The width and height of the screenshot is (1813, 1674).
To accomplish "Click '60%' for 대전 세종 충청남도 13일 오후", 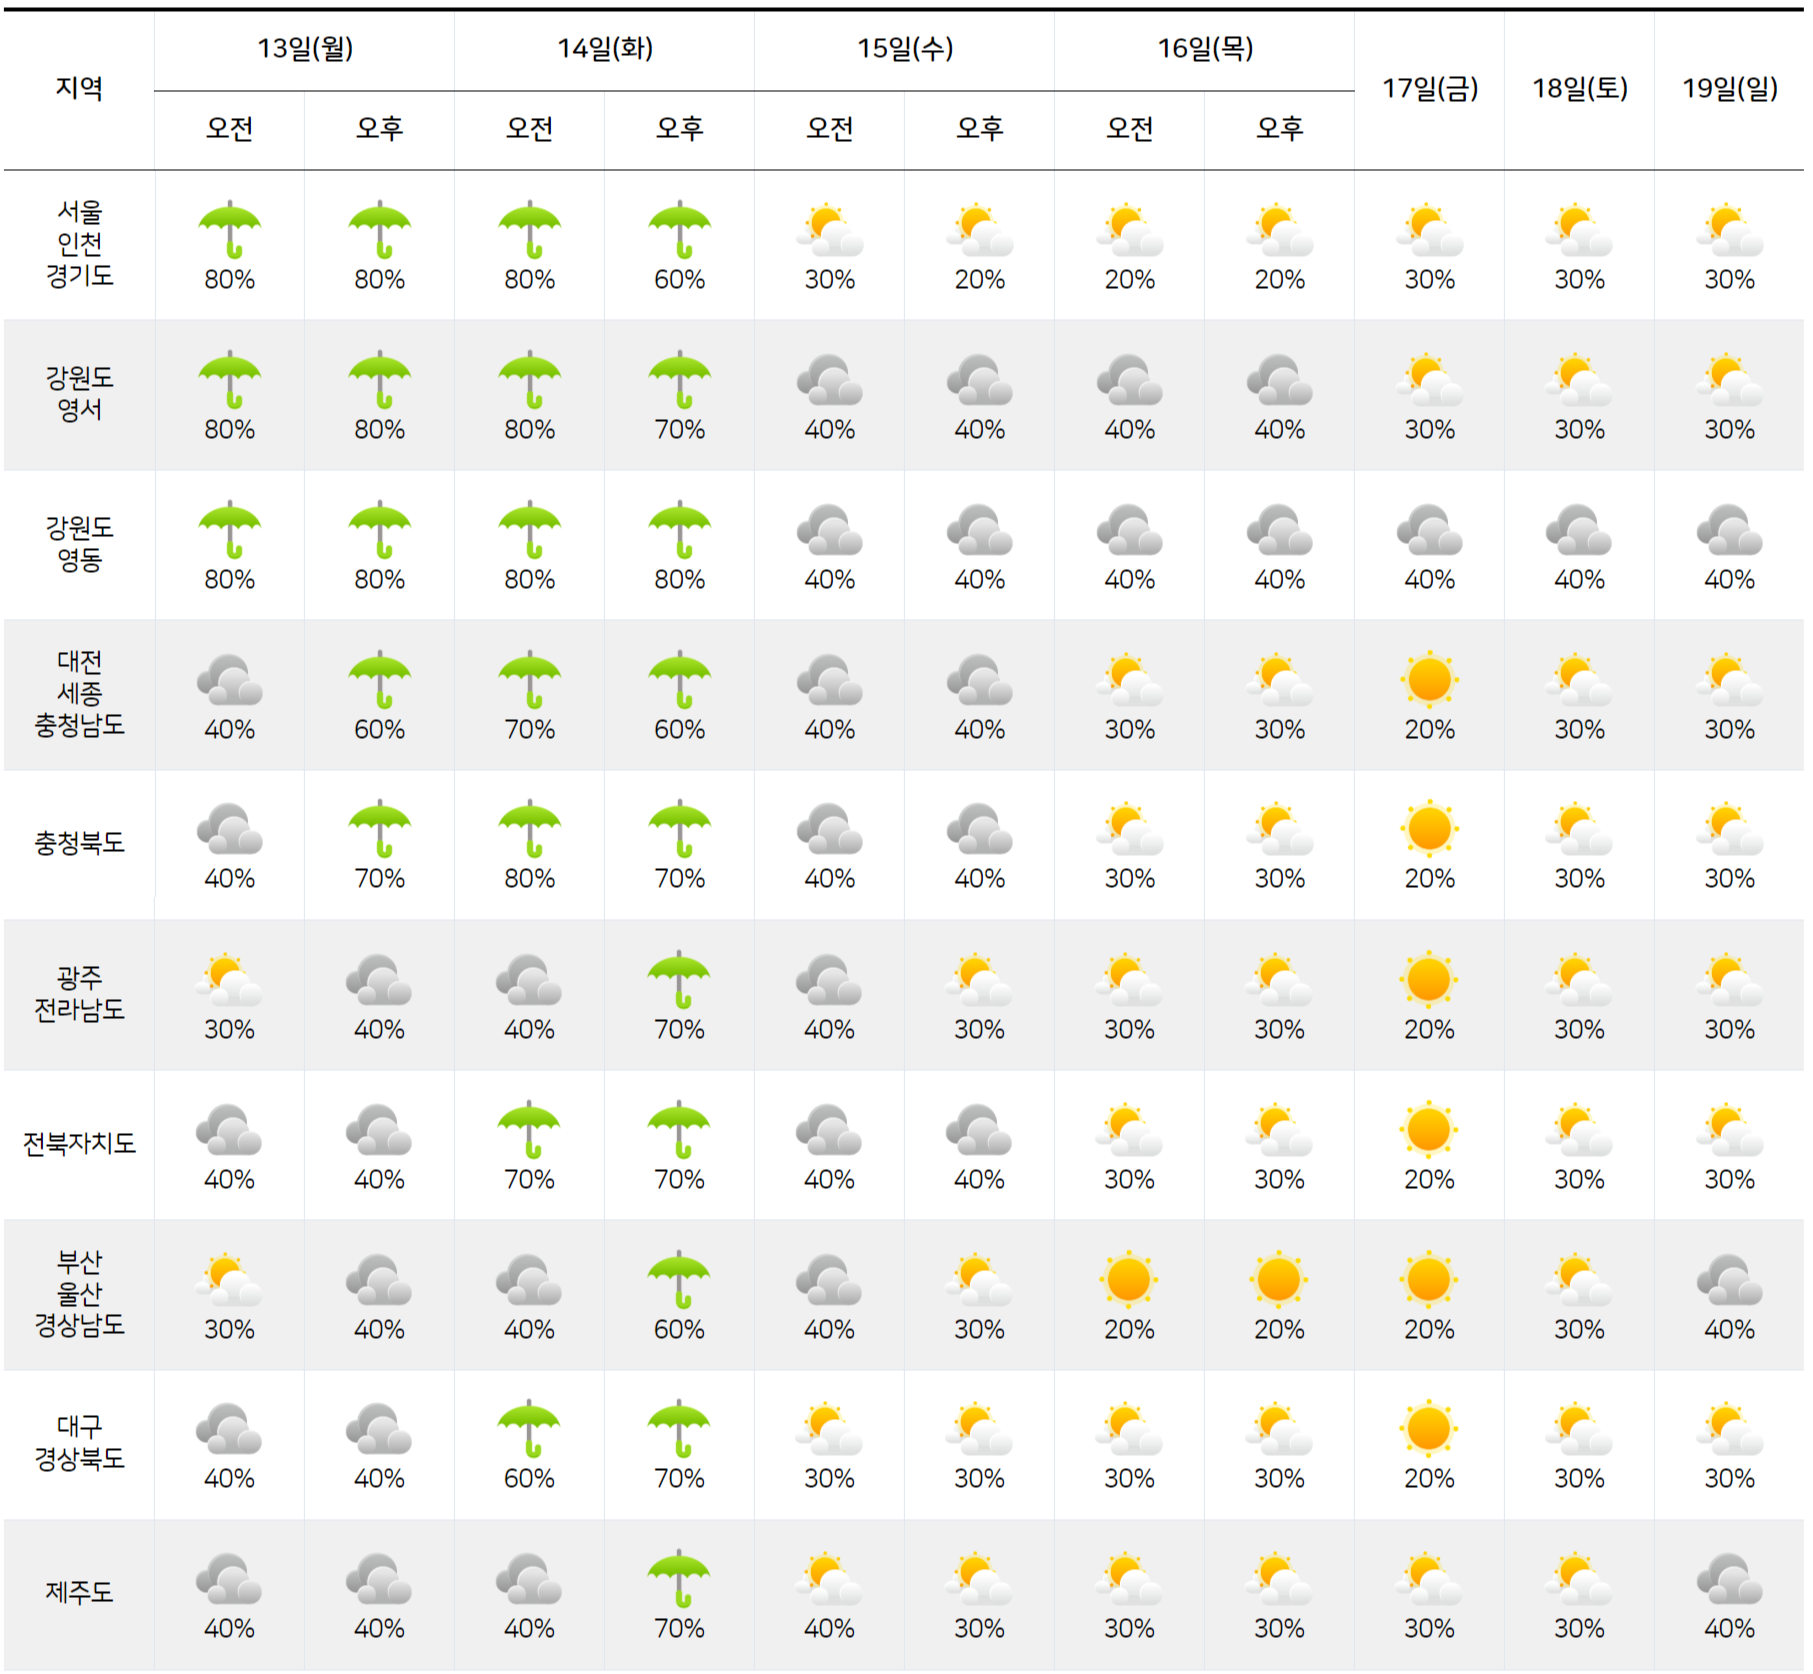I will 379,730.
